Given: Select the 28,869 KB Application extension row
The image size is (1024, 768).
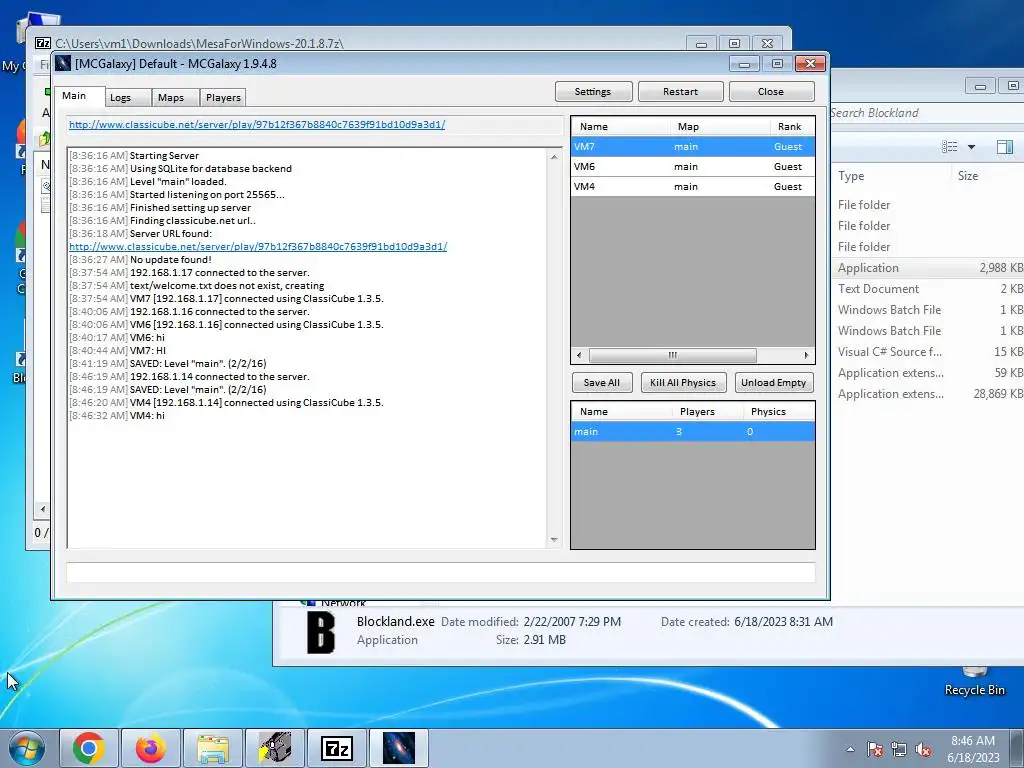Looking at the screenshot, I should click(x=928, y=394).
